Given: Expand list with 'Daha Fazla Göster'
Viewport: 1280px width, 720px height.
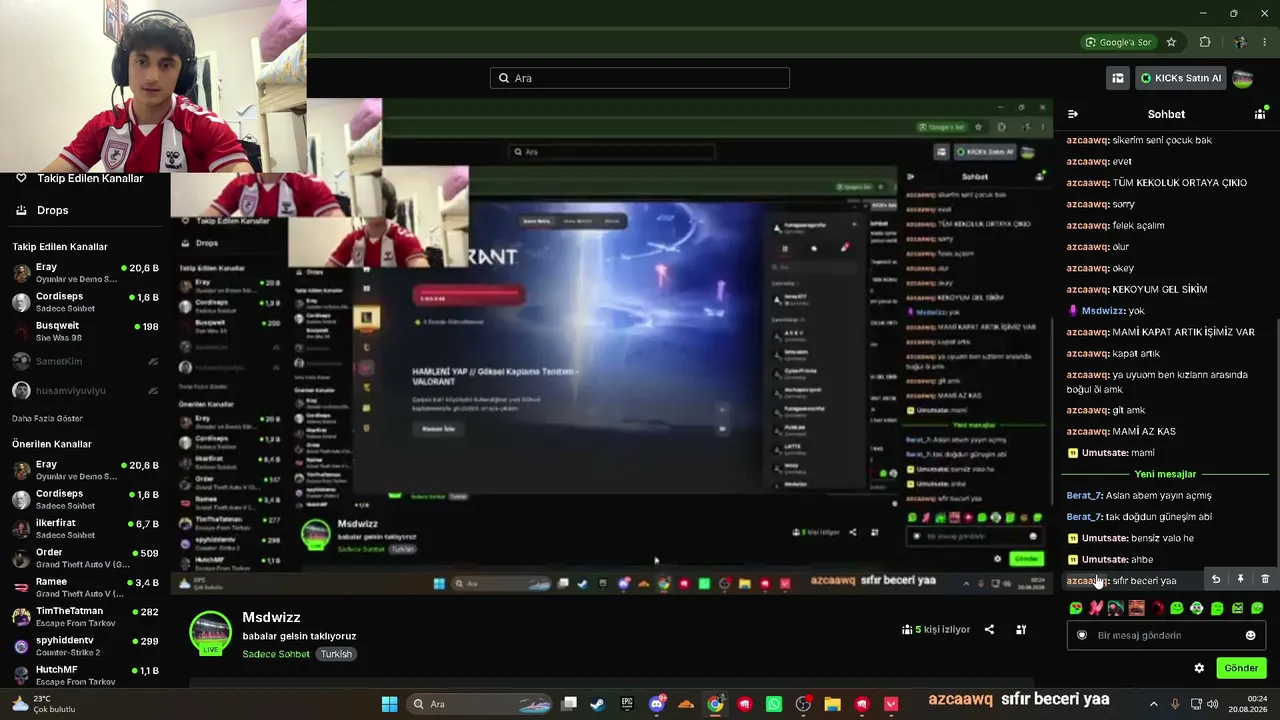Looking at the screenshot, I should pyautogui.click(x=47, y=418).
